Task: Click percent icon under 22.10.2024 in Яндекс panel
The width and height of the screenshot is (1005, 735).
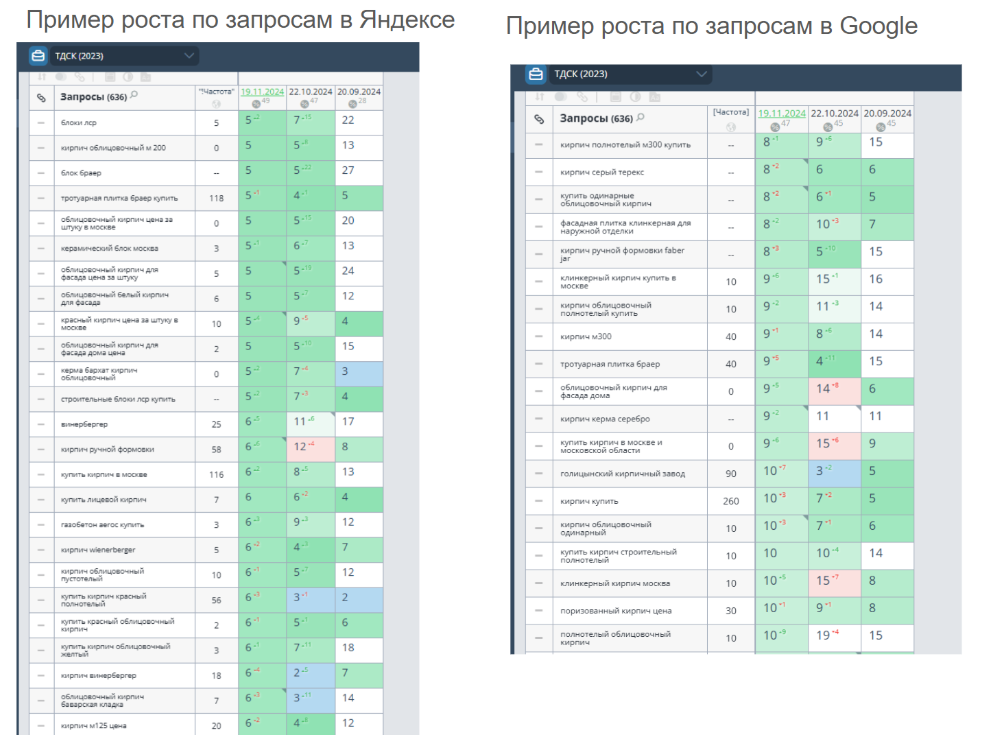Action: (305, 104)
